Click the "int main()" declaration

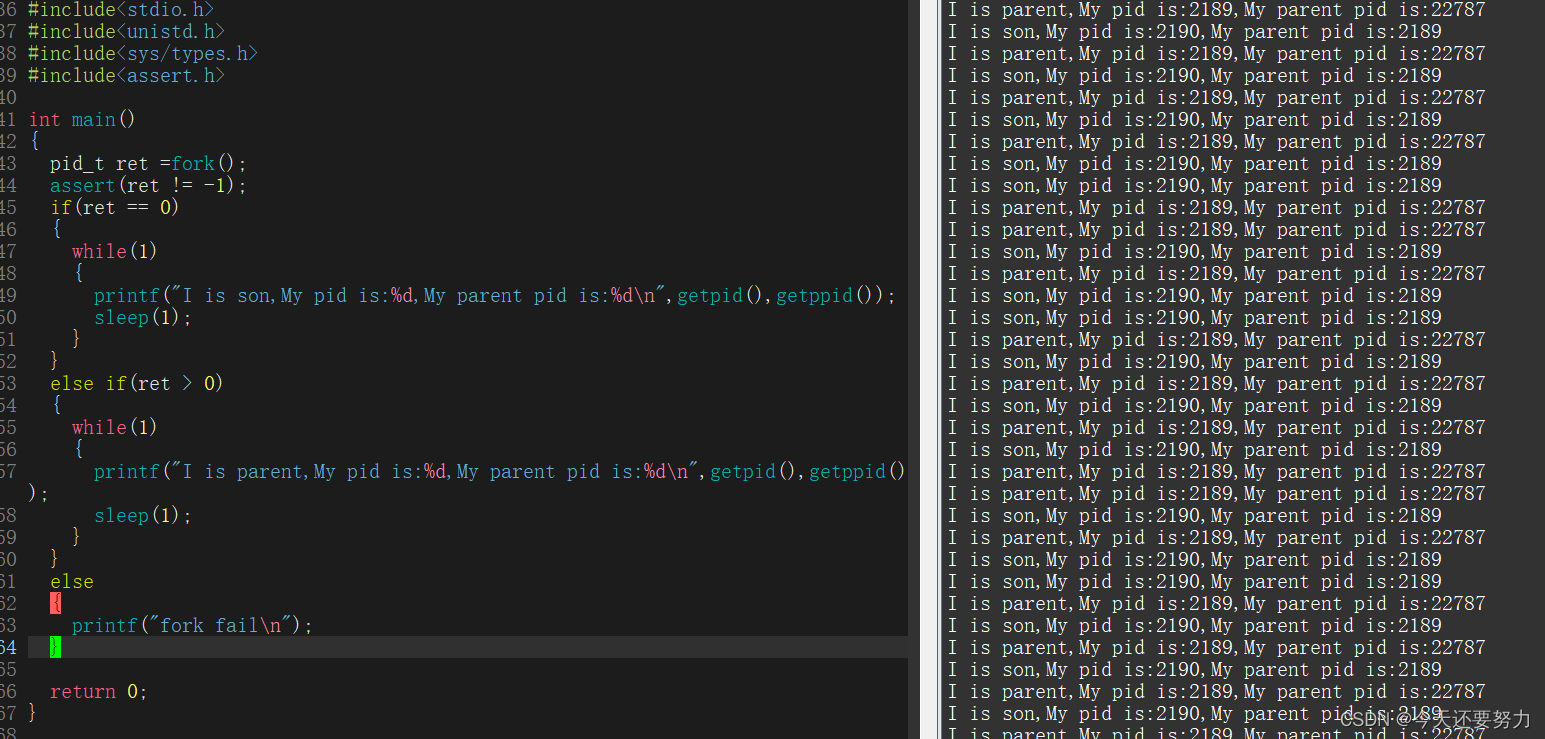click(x=82, y=120)
